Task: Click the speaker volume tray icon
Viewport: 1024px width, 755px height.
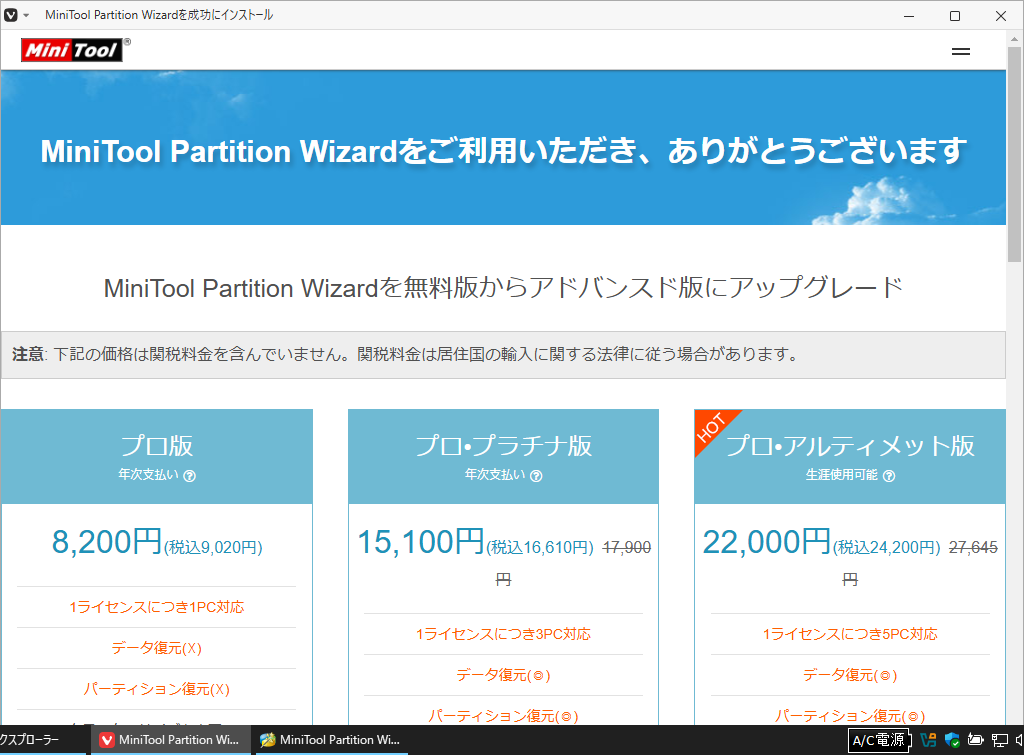Action: [1019, 740]
